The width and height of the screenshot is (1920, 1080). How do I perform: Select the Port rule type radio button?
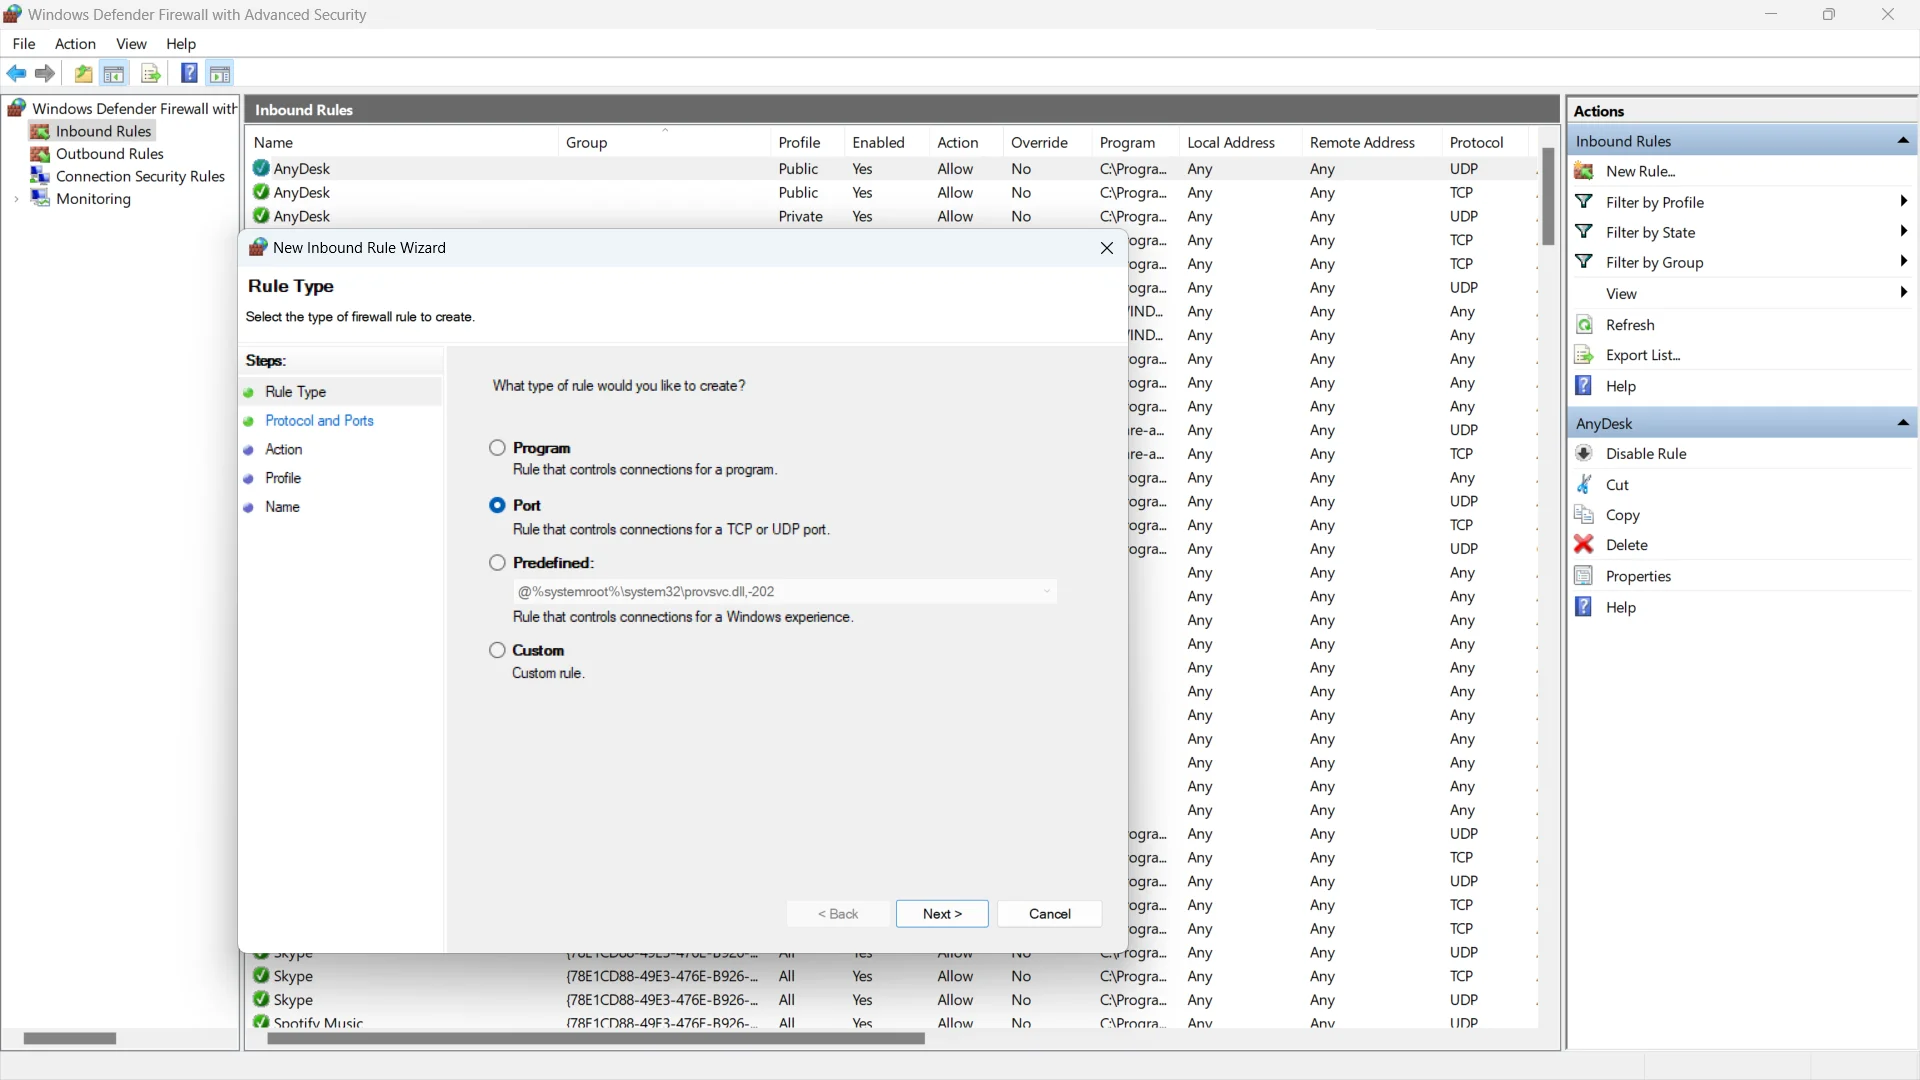tap(497, 505)
